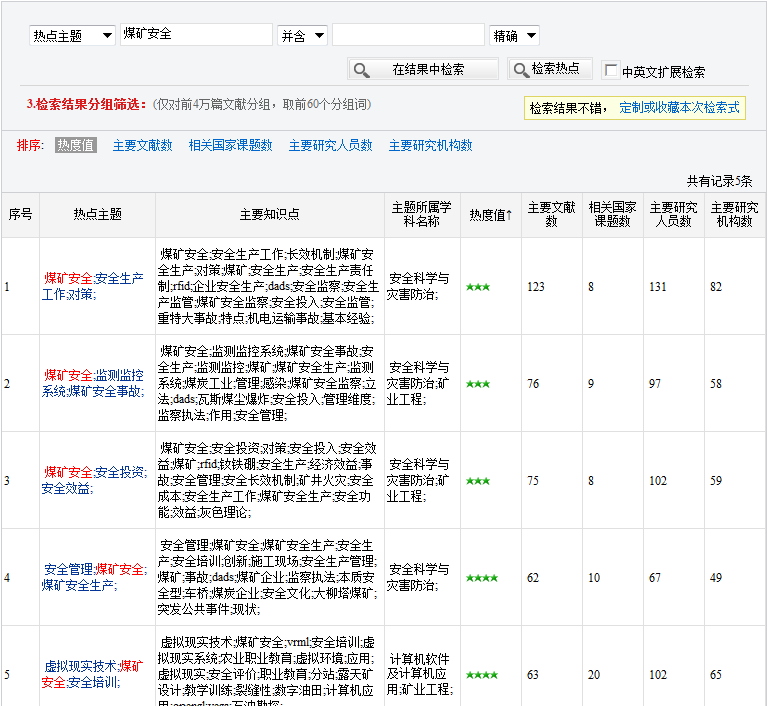The image size is (770, 706).
Task: Click the 主要文献数 value 123
Action: coord(536,287)
